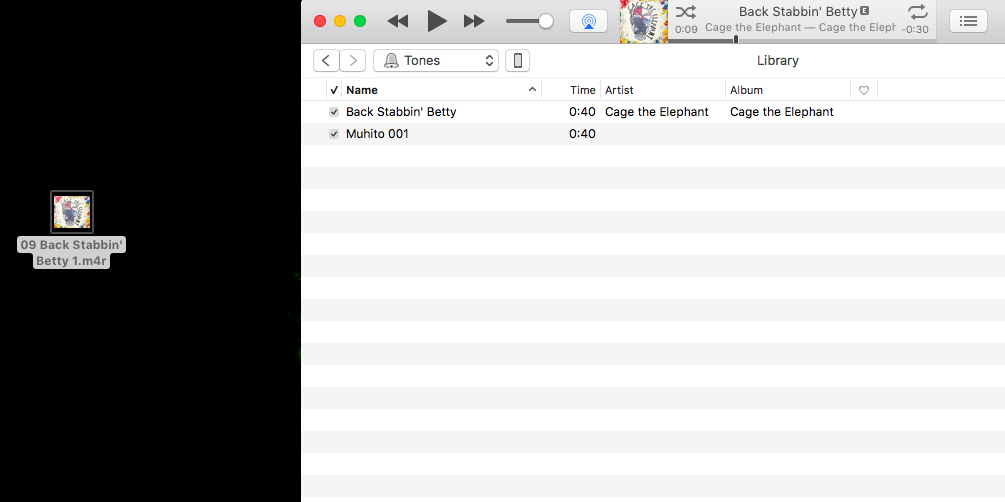The height and width of the screenshot is (502, 1005).
Task: Uncheck the Muhito 001 tone
Action: (x=334, y=134)
